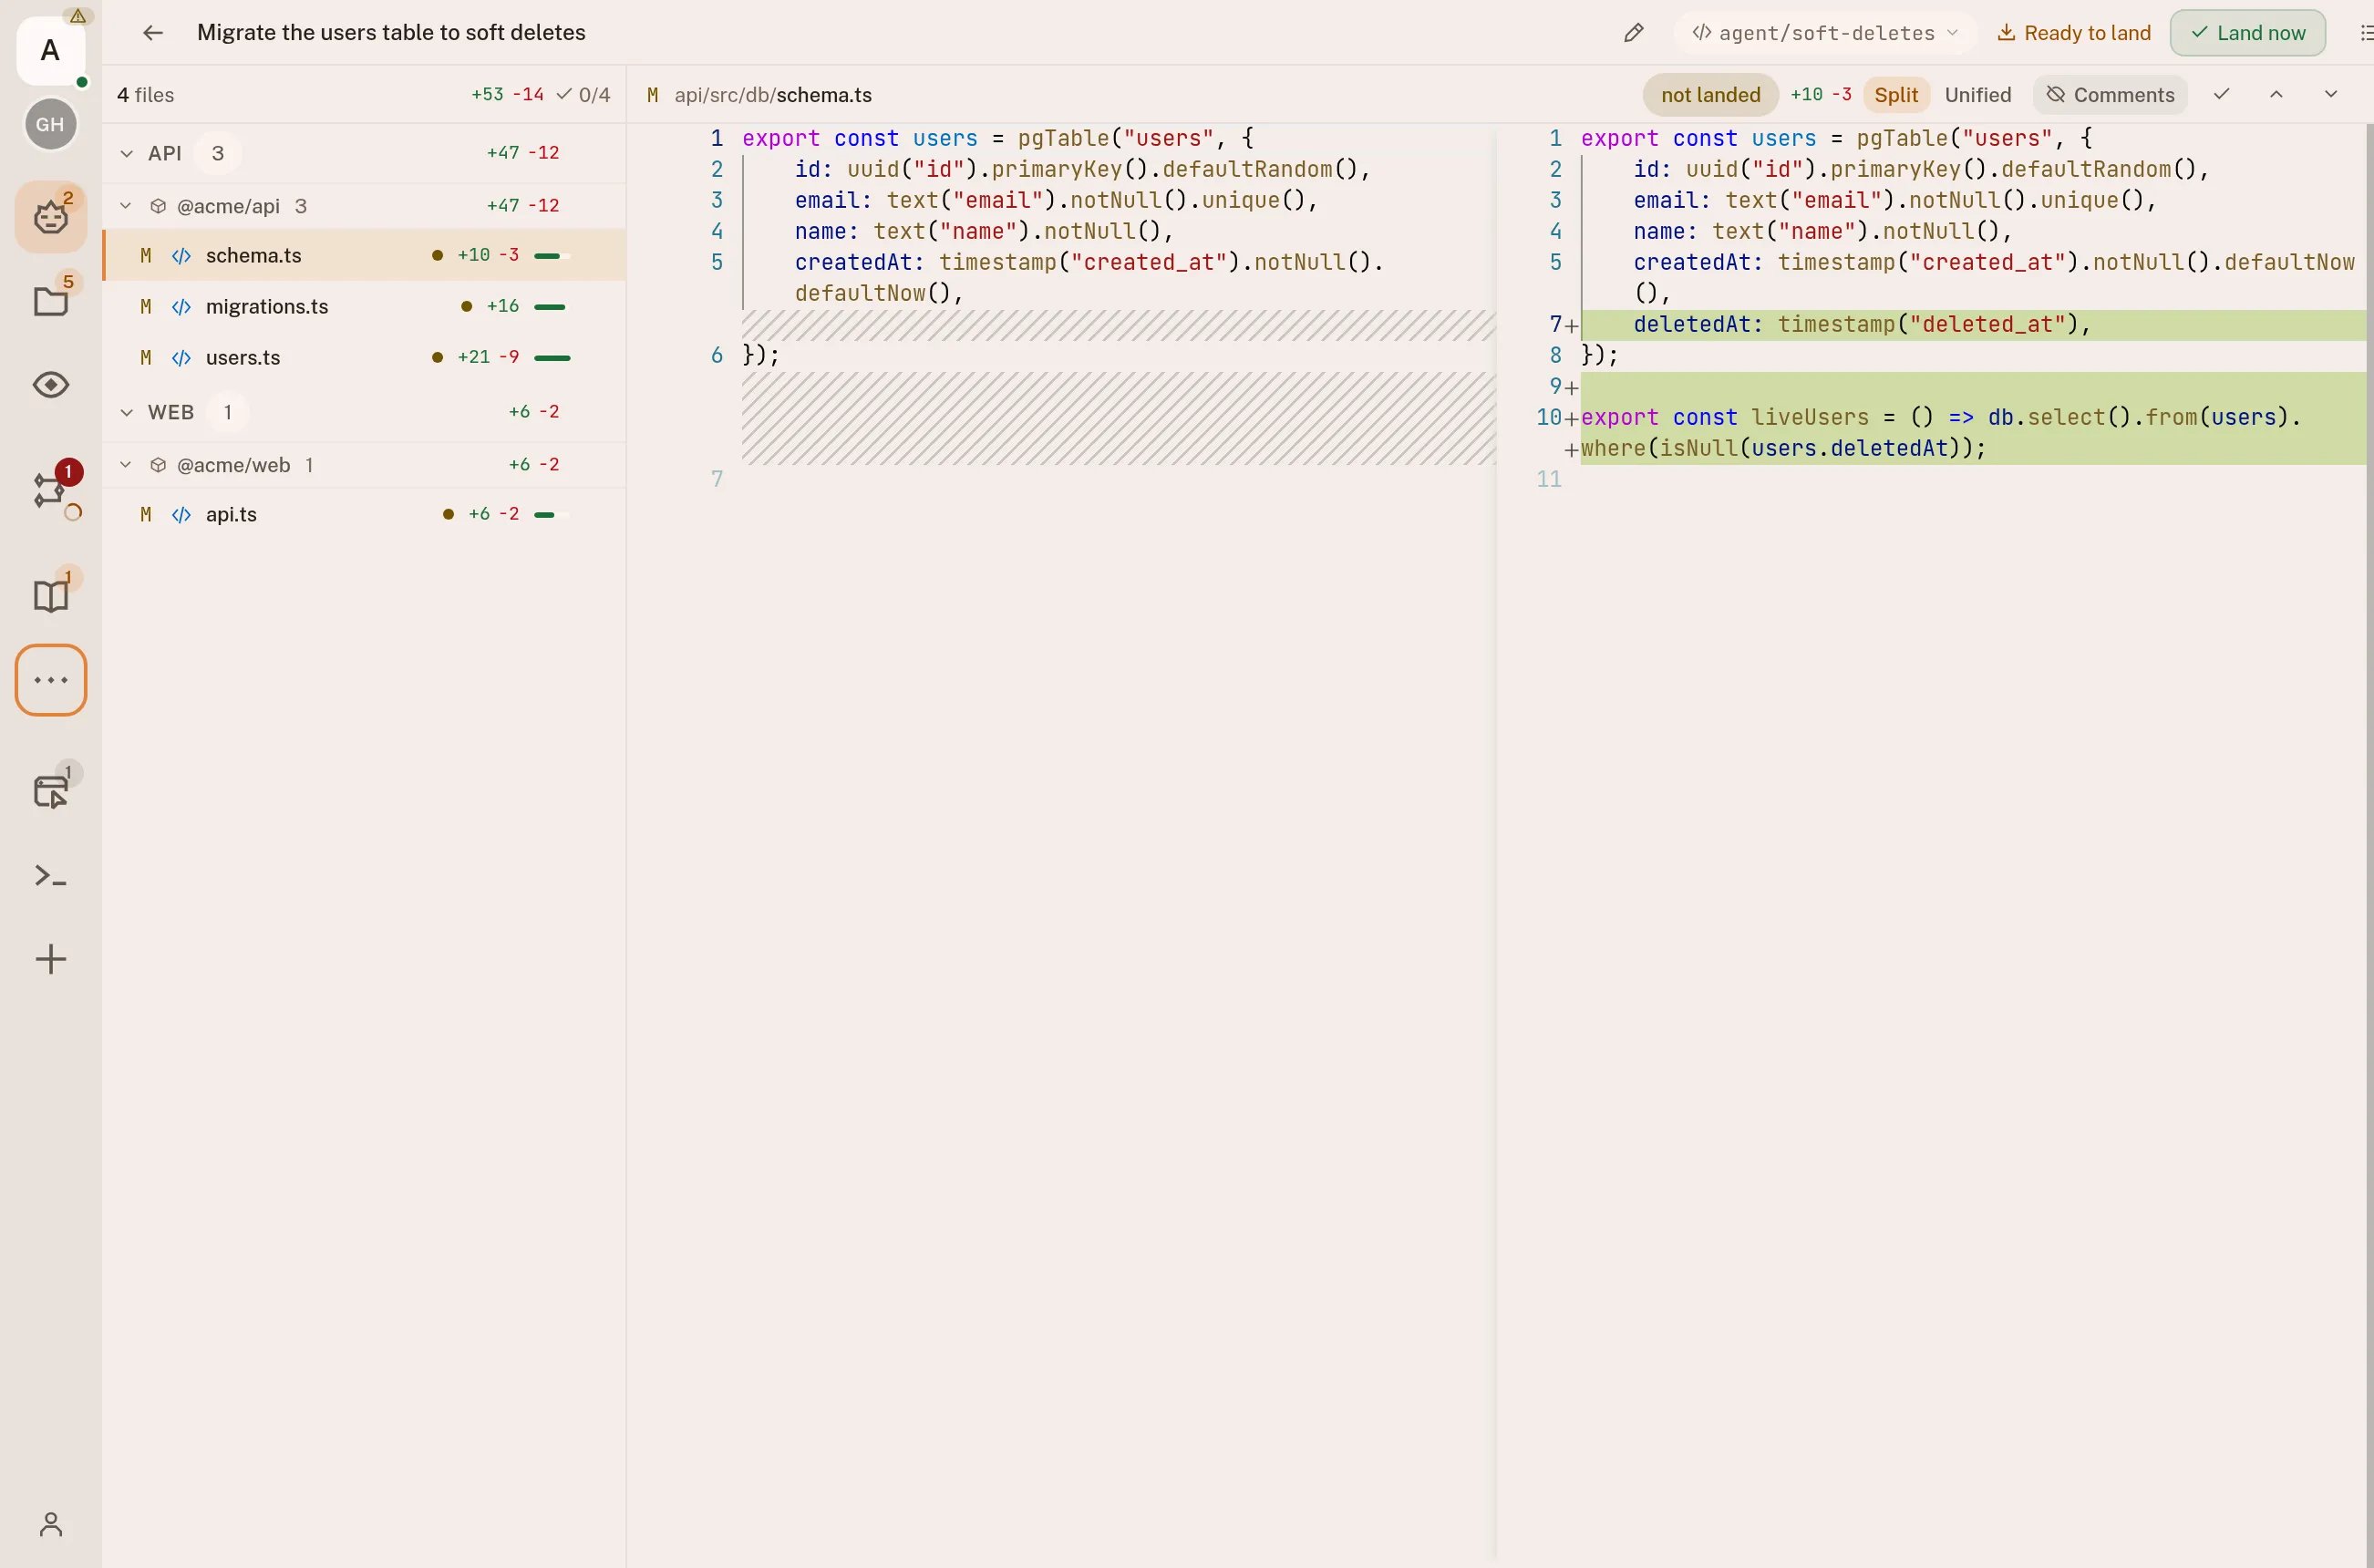Select schema.ts in the file tree
This screenshot has height=1568, width=2374.
coord(365,255)
